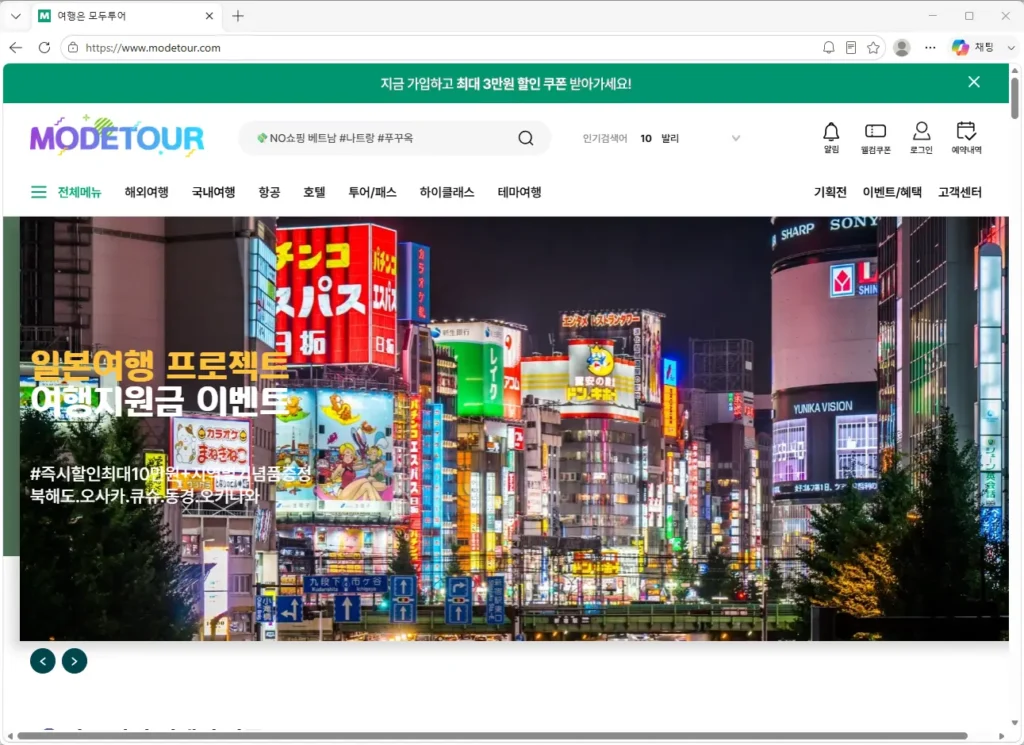Viewport: 1024px width, 745px height.
Task: Open the 하이클래스 menu
Action: [447, 192]
